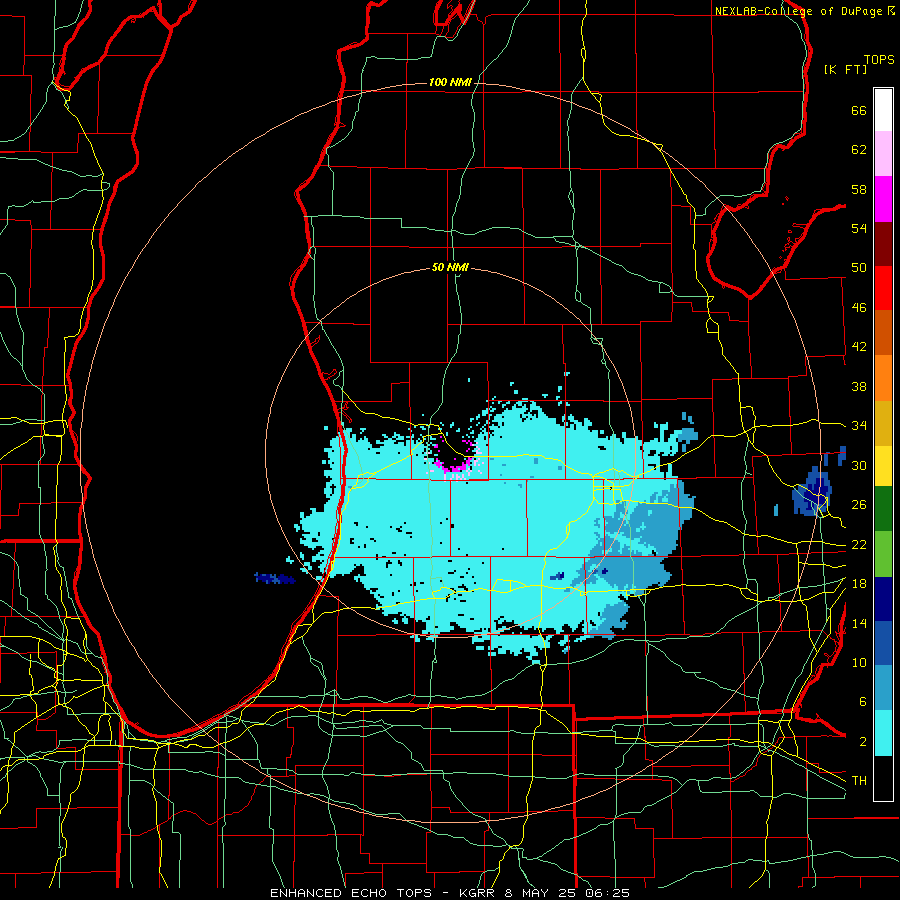Click the TOPS legend title

tap(879, 60)
